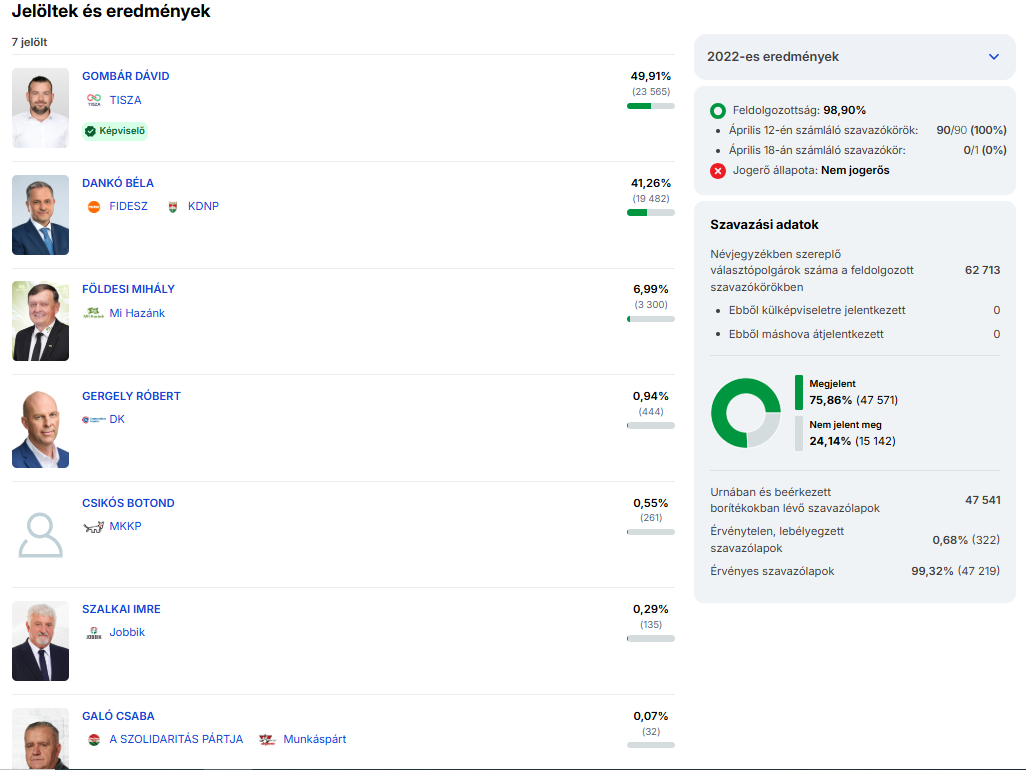This screenshot has height=770, width=1026.
Task: Click the DK party logo icon
Action: pos(94,420)
